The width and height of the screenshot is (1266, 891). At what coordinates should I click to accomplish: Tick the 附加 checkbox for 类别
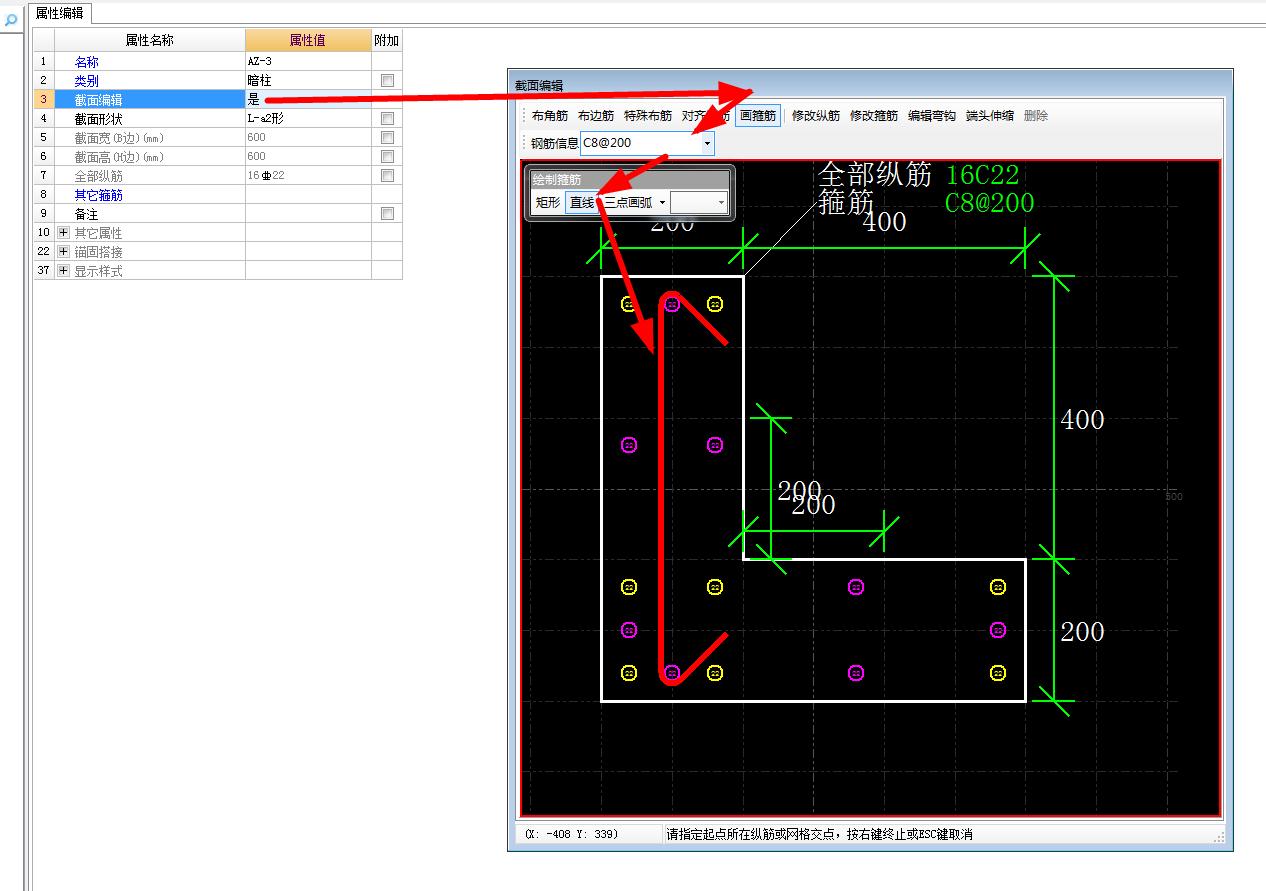tap(387, 80)
